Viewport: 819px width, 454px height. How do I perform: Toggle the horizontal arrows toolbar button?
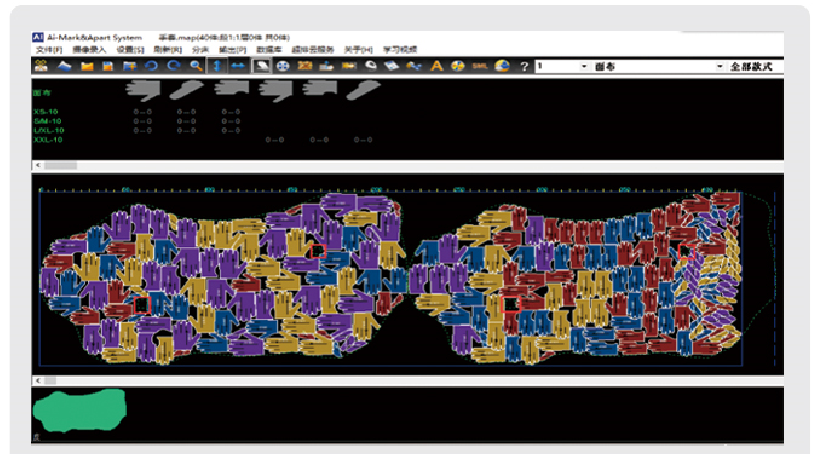pos(238,66)
